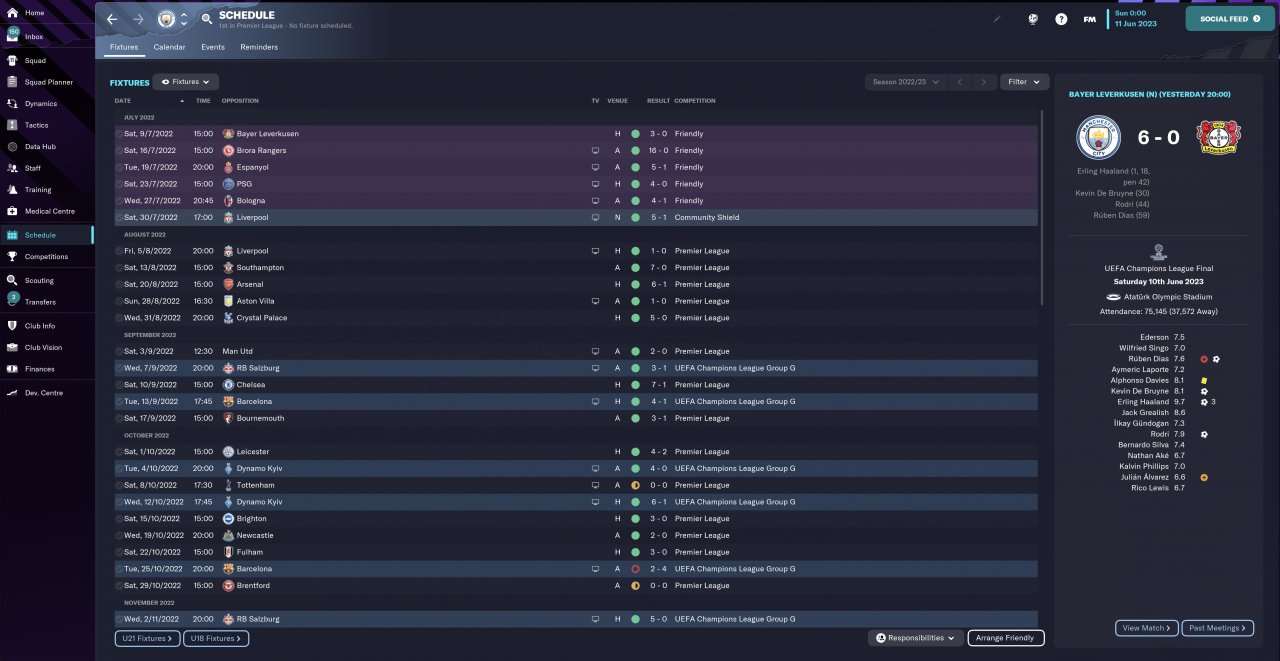Click the Champions League logo in match panel
1280x661 pixels.
point(1158,252)
